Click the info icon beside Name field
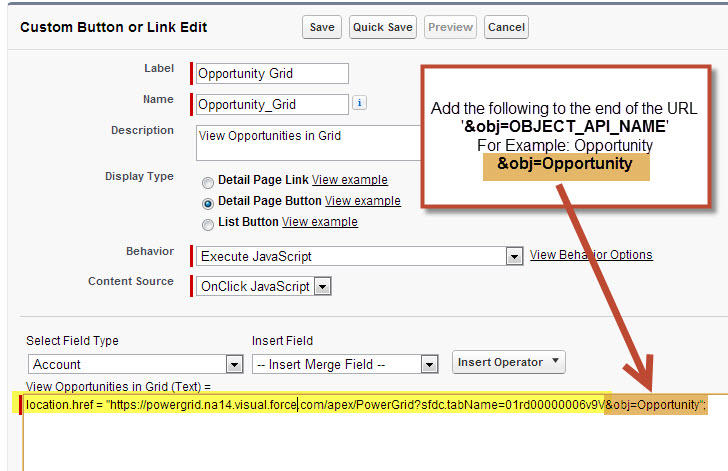This screenshot has width=728, height=471. [x=360, y=103]
